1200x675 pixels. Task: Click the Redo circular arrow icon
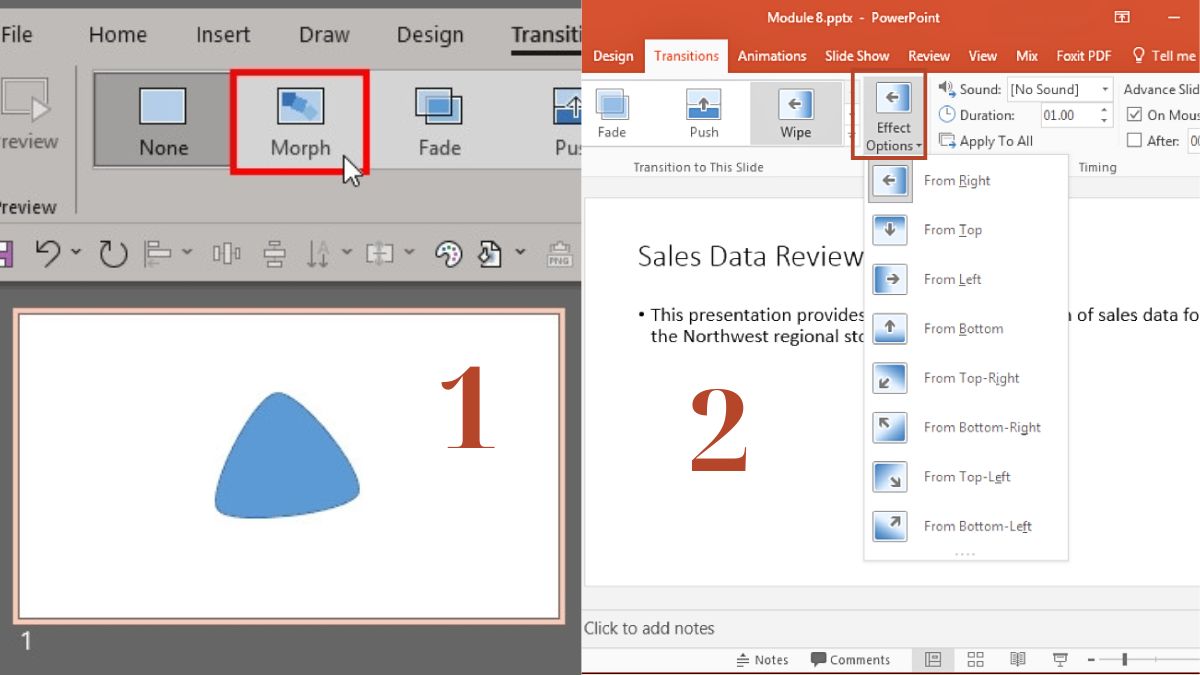(113, 254)
